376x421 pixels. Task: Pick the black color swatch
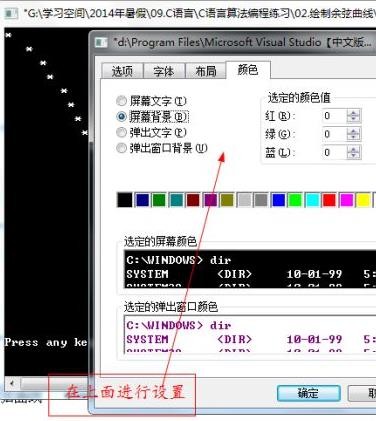pos(125,200)
